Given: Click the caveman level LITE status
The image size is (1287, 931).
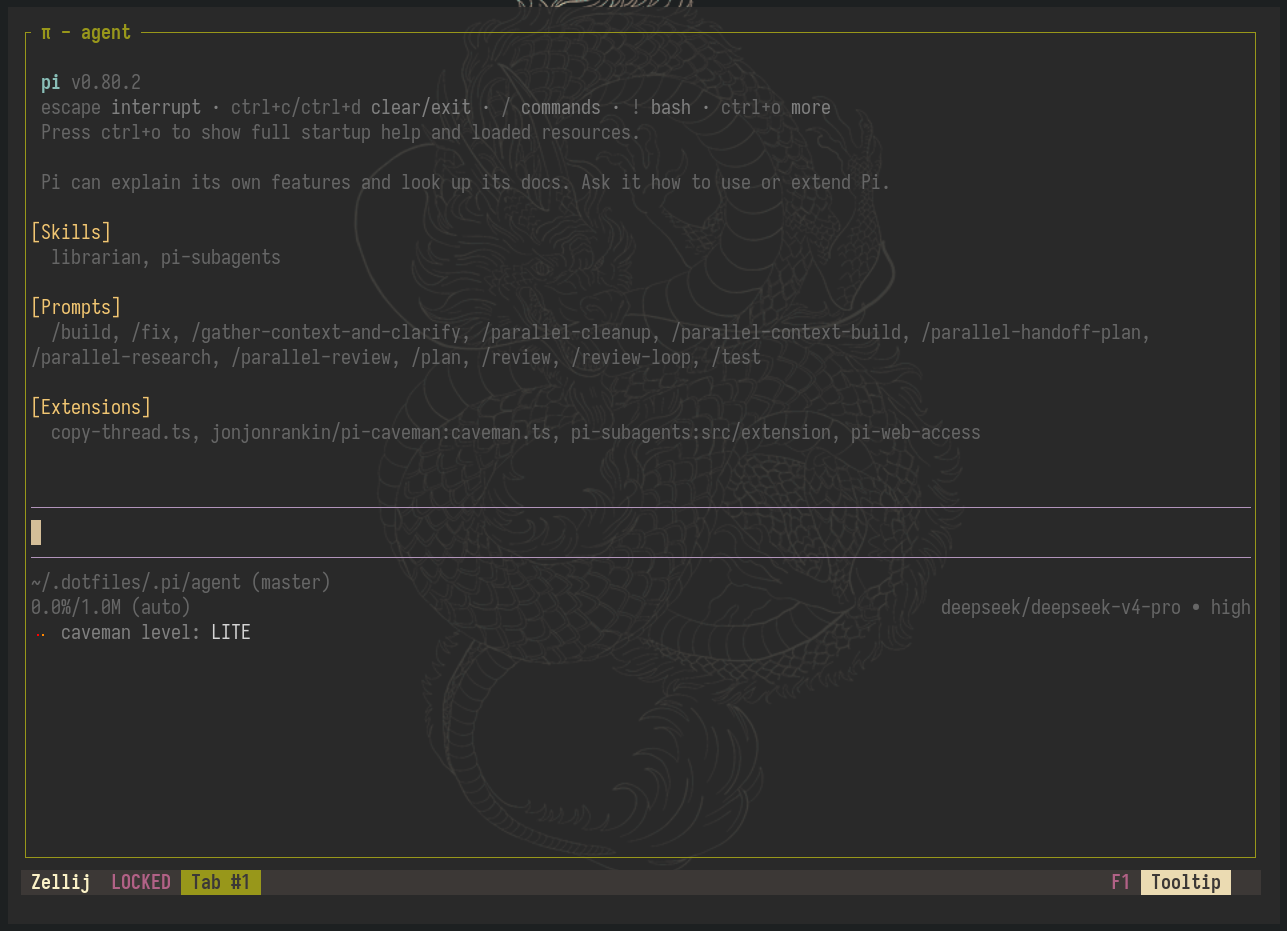Looking at the screenshot, I should (156, 632).
